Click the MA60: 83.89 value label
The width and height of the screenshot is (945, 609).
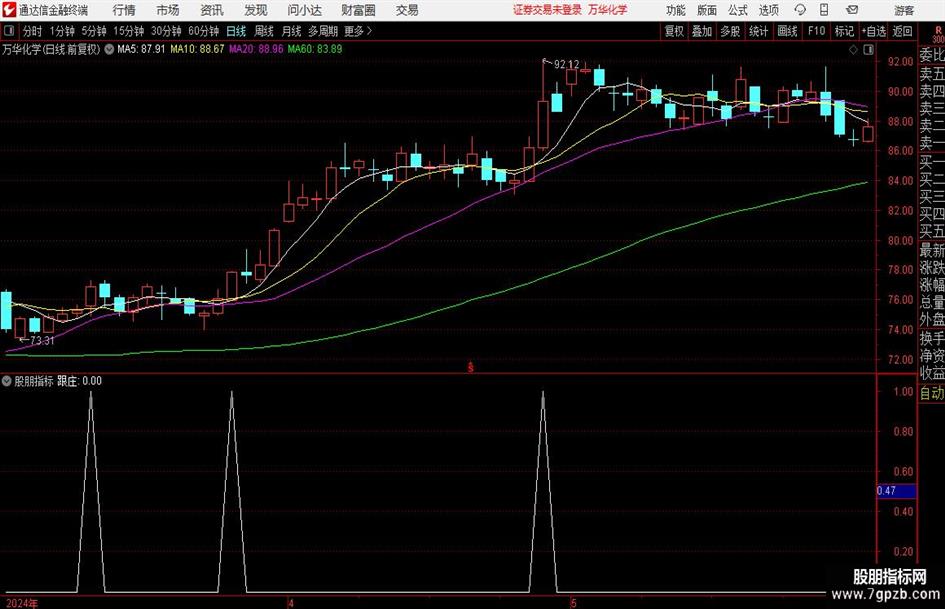click(x=315, y=49)
